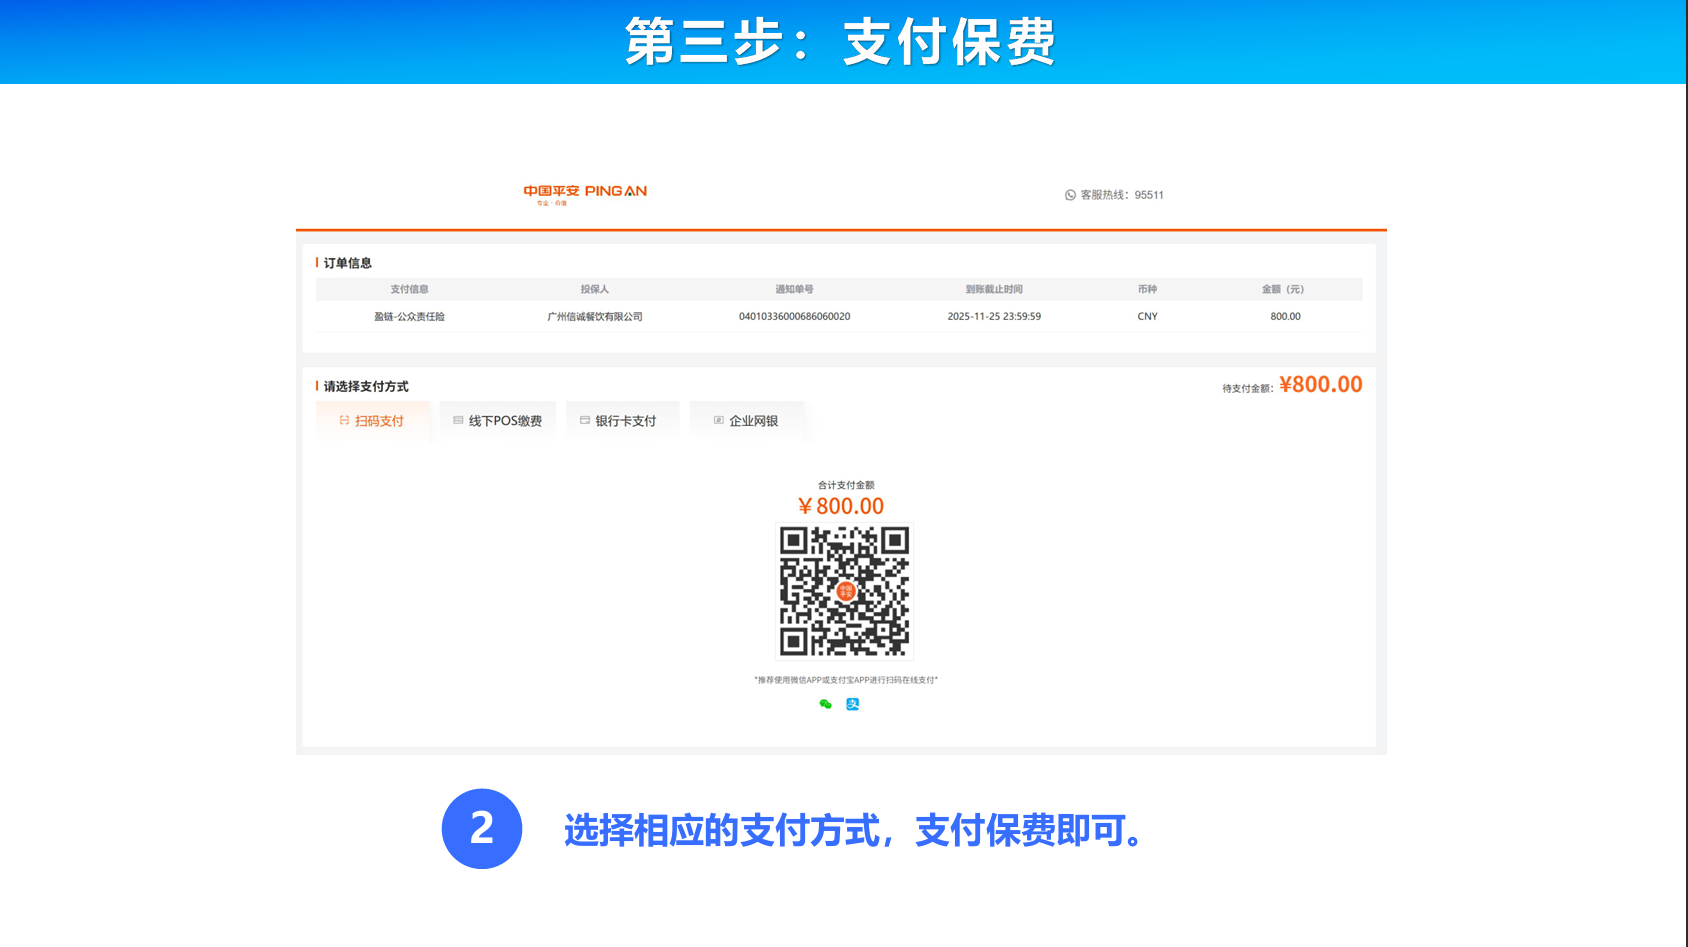This screenshot has width=1688, height=947.
Task: Click the POS icon on 线下POS缴费 tab
Action: coord(458,421)
